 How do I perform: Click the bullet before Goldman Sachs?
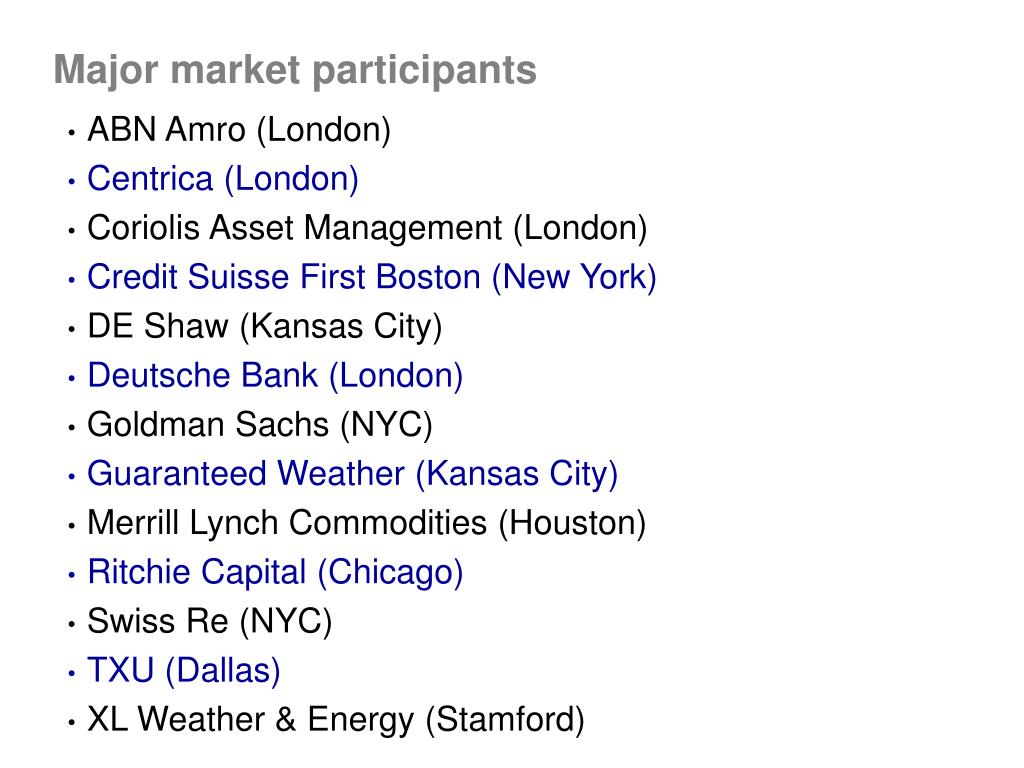click(72, 428)
